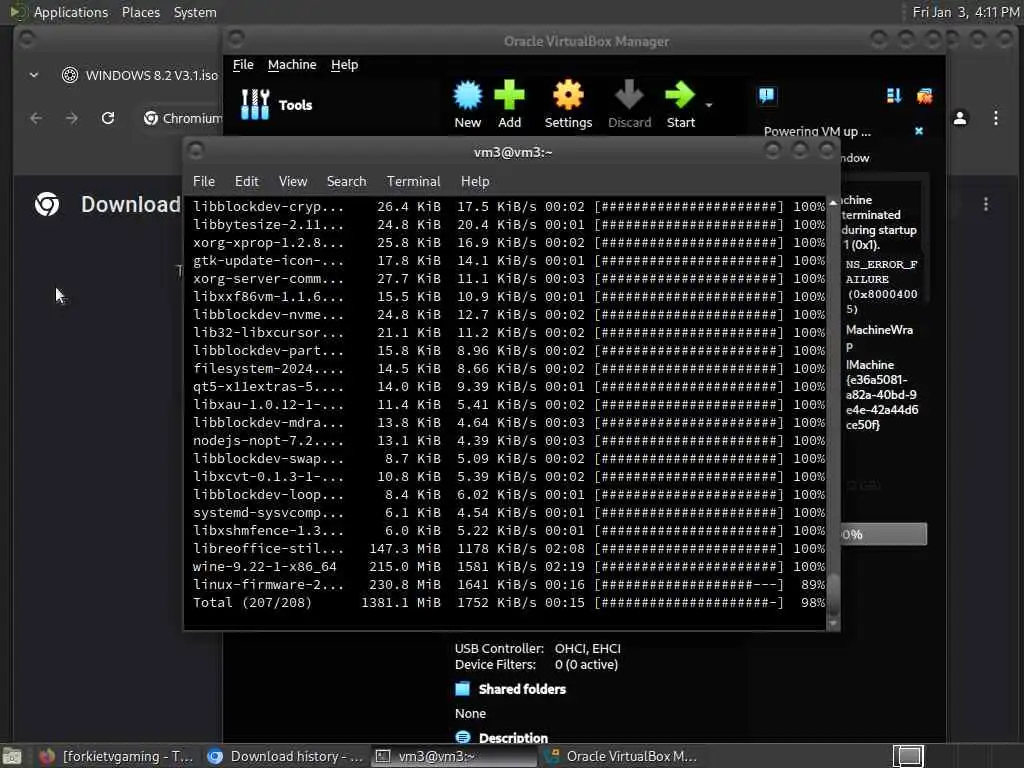This screenshot has height=768, width=1024.
Task: Open Chromium tab search chevron
Action: click(34, 75)
